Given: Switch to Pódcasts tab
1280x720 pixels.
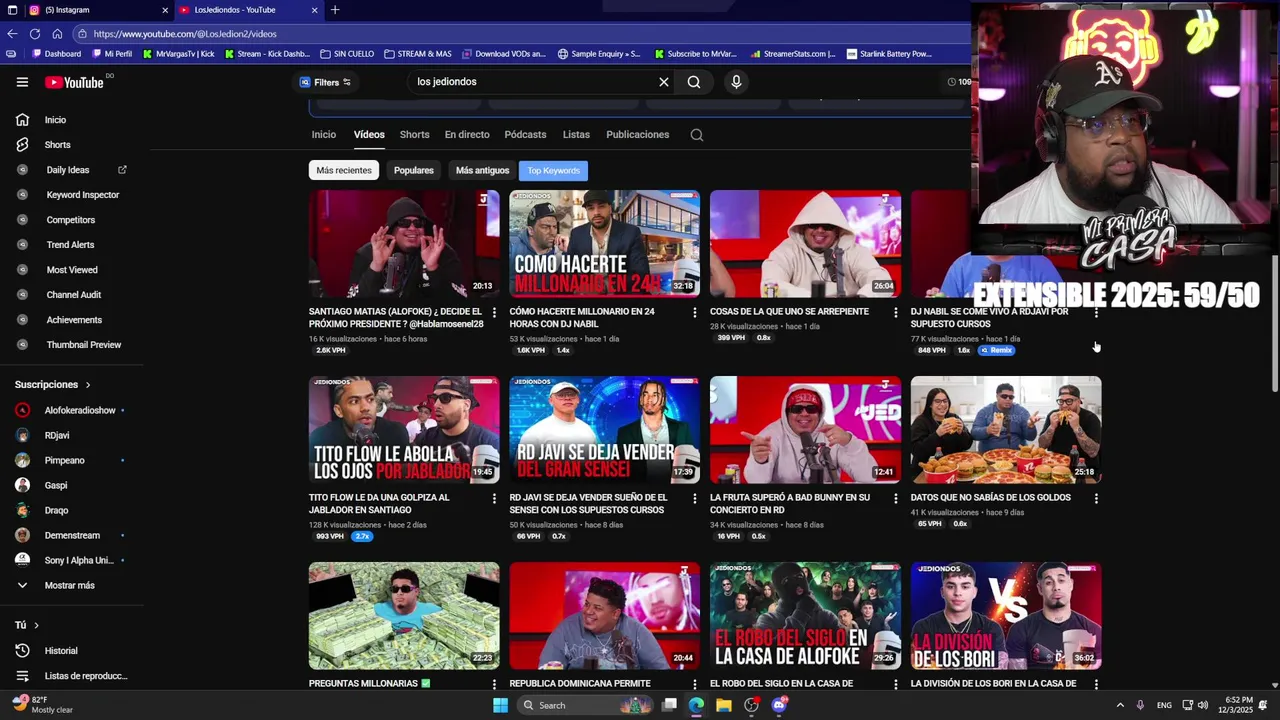Looking at the screenshot, I should point(525,135).
